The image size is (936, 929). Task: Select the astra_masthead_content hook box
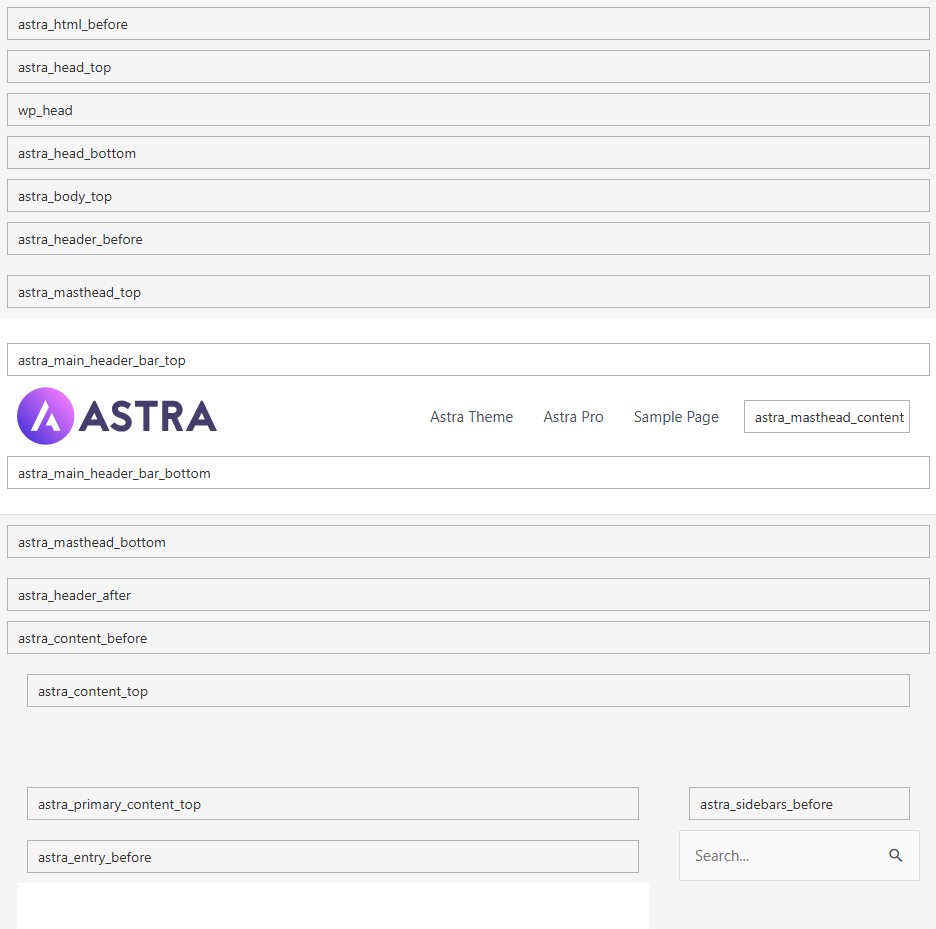[x=827, y=417]
